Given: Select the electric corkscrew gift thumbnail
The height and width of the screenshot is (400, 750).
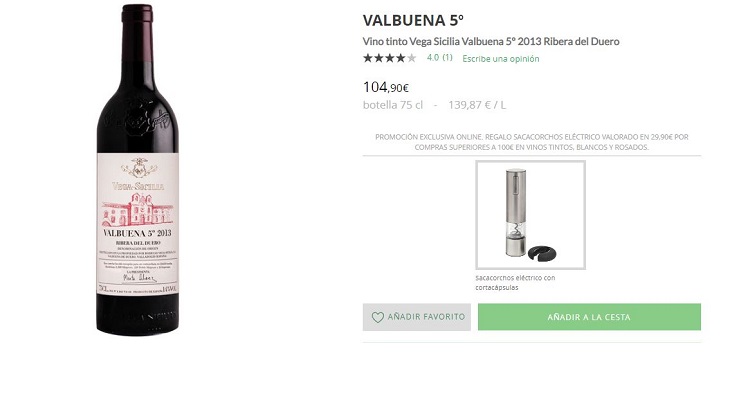Looking at the screenshot, I should point(530,215).
